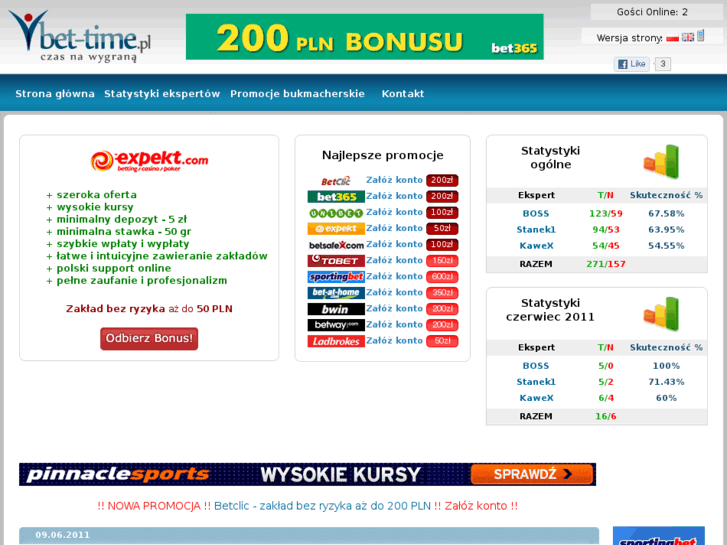Click the sportingbet logo in promotions list

(336, 277)
